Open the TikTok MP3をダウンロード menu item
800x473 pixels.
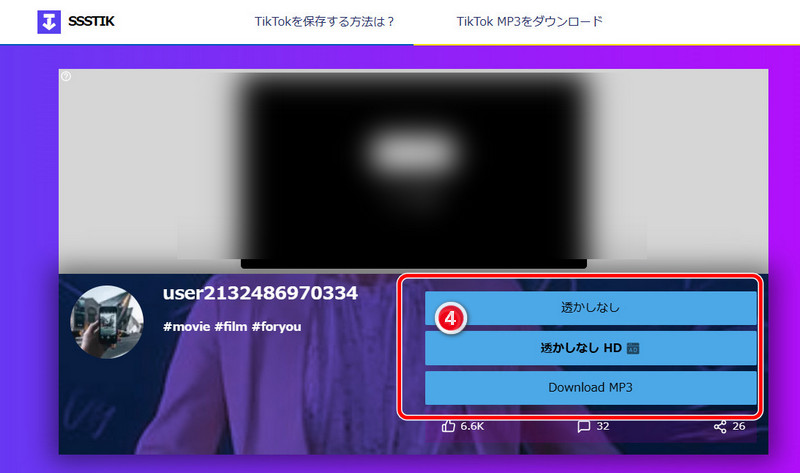529,21
